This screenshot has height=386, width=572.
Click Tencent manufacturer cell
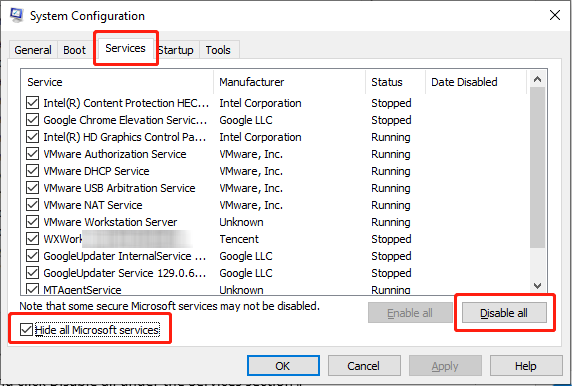pos(239,239)
